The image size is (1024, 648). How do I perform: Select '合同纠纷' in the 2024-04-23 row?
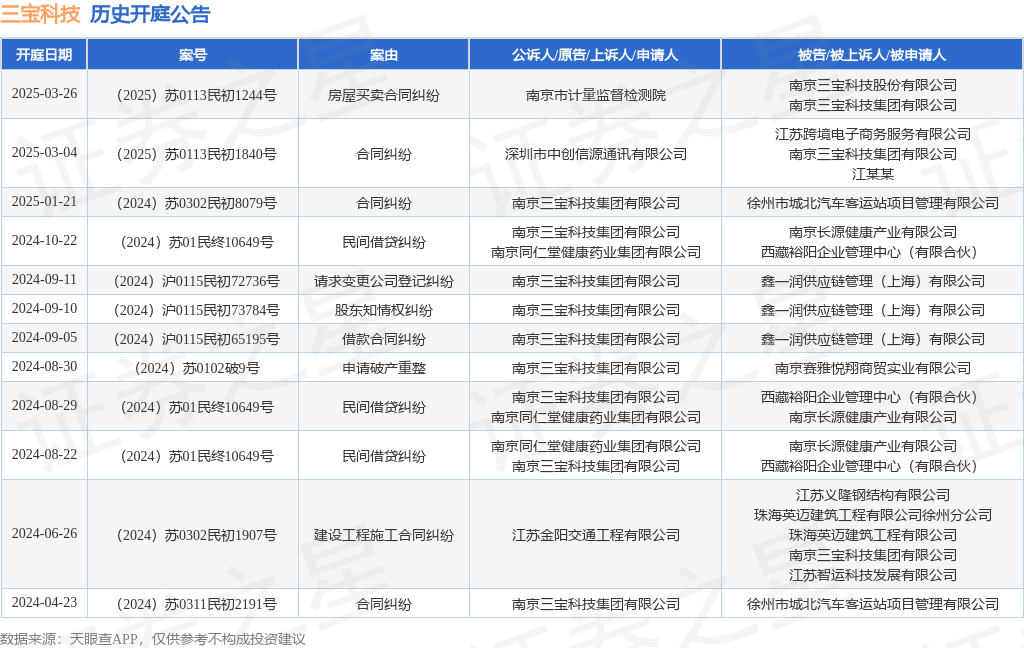(383, 604)
